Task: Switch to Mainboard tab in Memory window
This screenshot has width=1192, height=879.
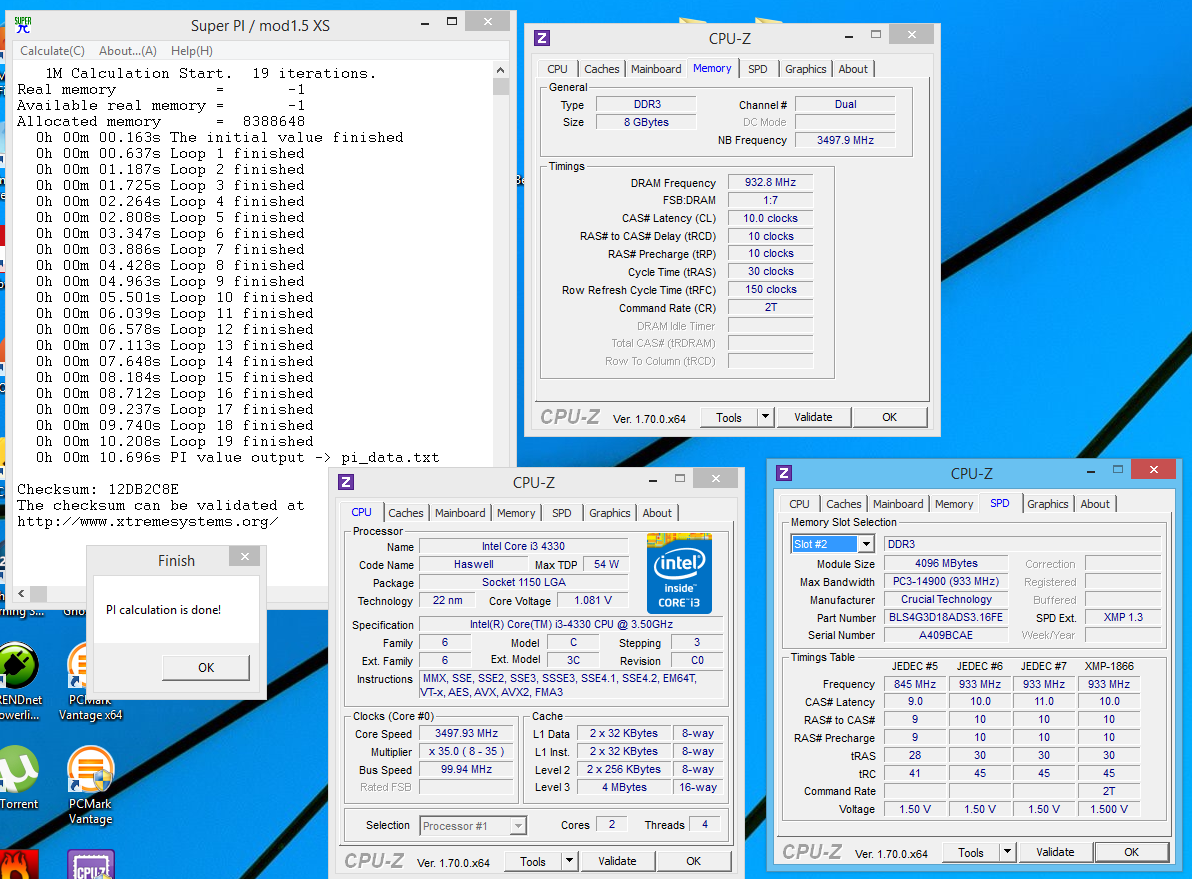Action: (x=656, y=68)
